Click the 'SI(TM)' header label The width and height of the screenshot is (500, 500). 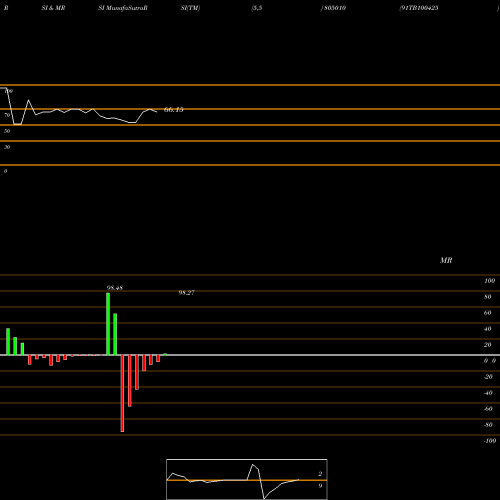point(190,8)
